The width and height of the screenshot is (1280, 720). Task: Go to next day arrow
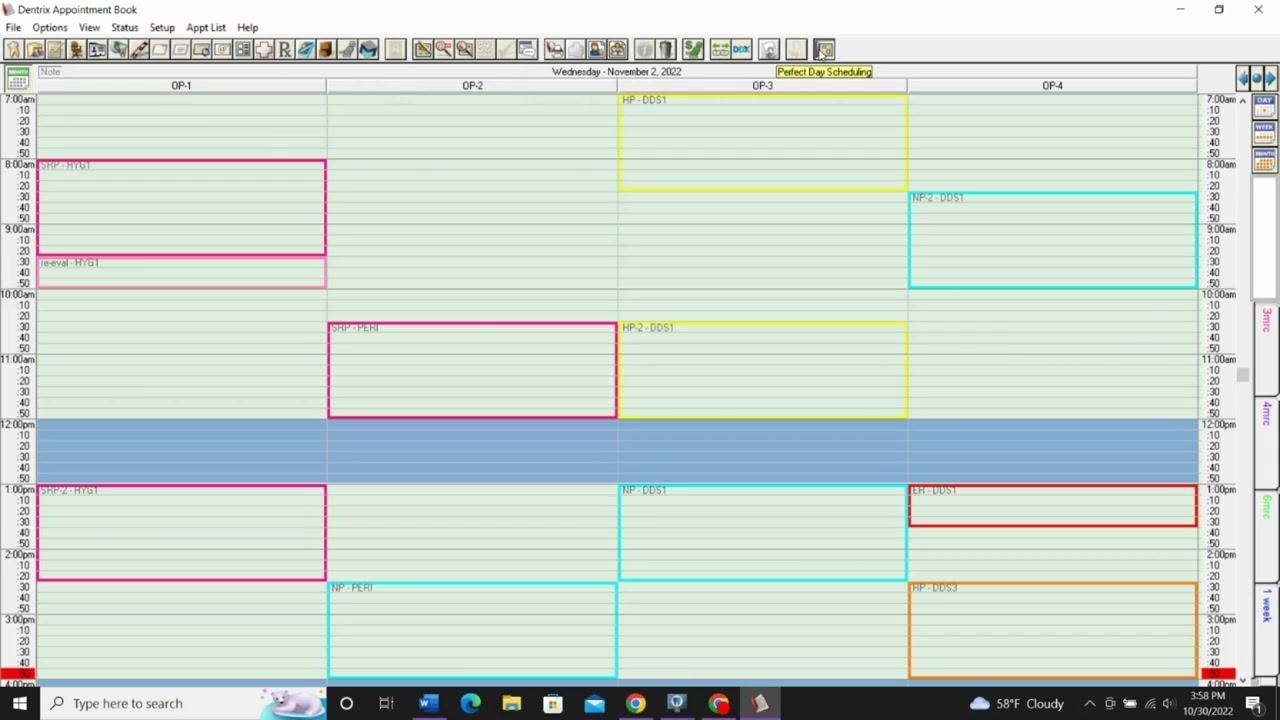tap(1271, 78)
